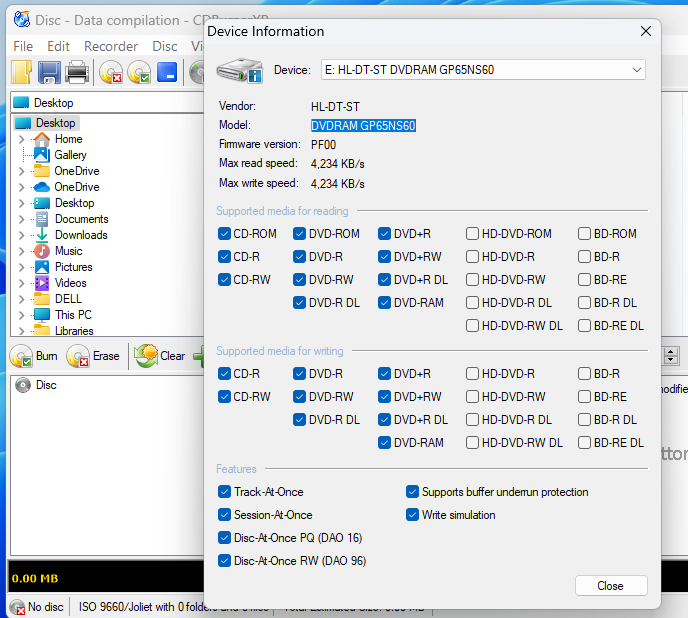
Task: Click the erase disc icon with red X in the top toolbar
Action: coord(111,72)
